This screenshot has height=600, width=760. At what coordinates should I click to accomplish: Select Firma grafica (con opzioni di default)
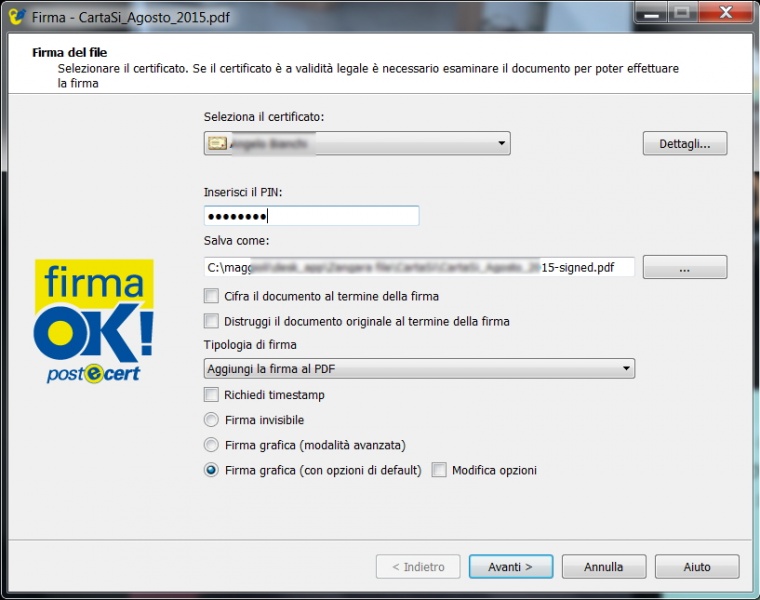[211, 470]
